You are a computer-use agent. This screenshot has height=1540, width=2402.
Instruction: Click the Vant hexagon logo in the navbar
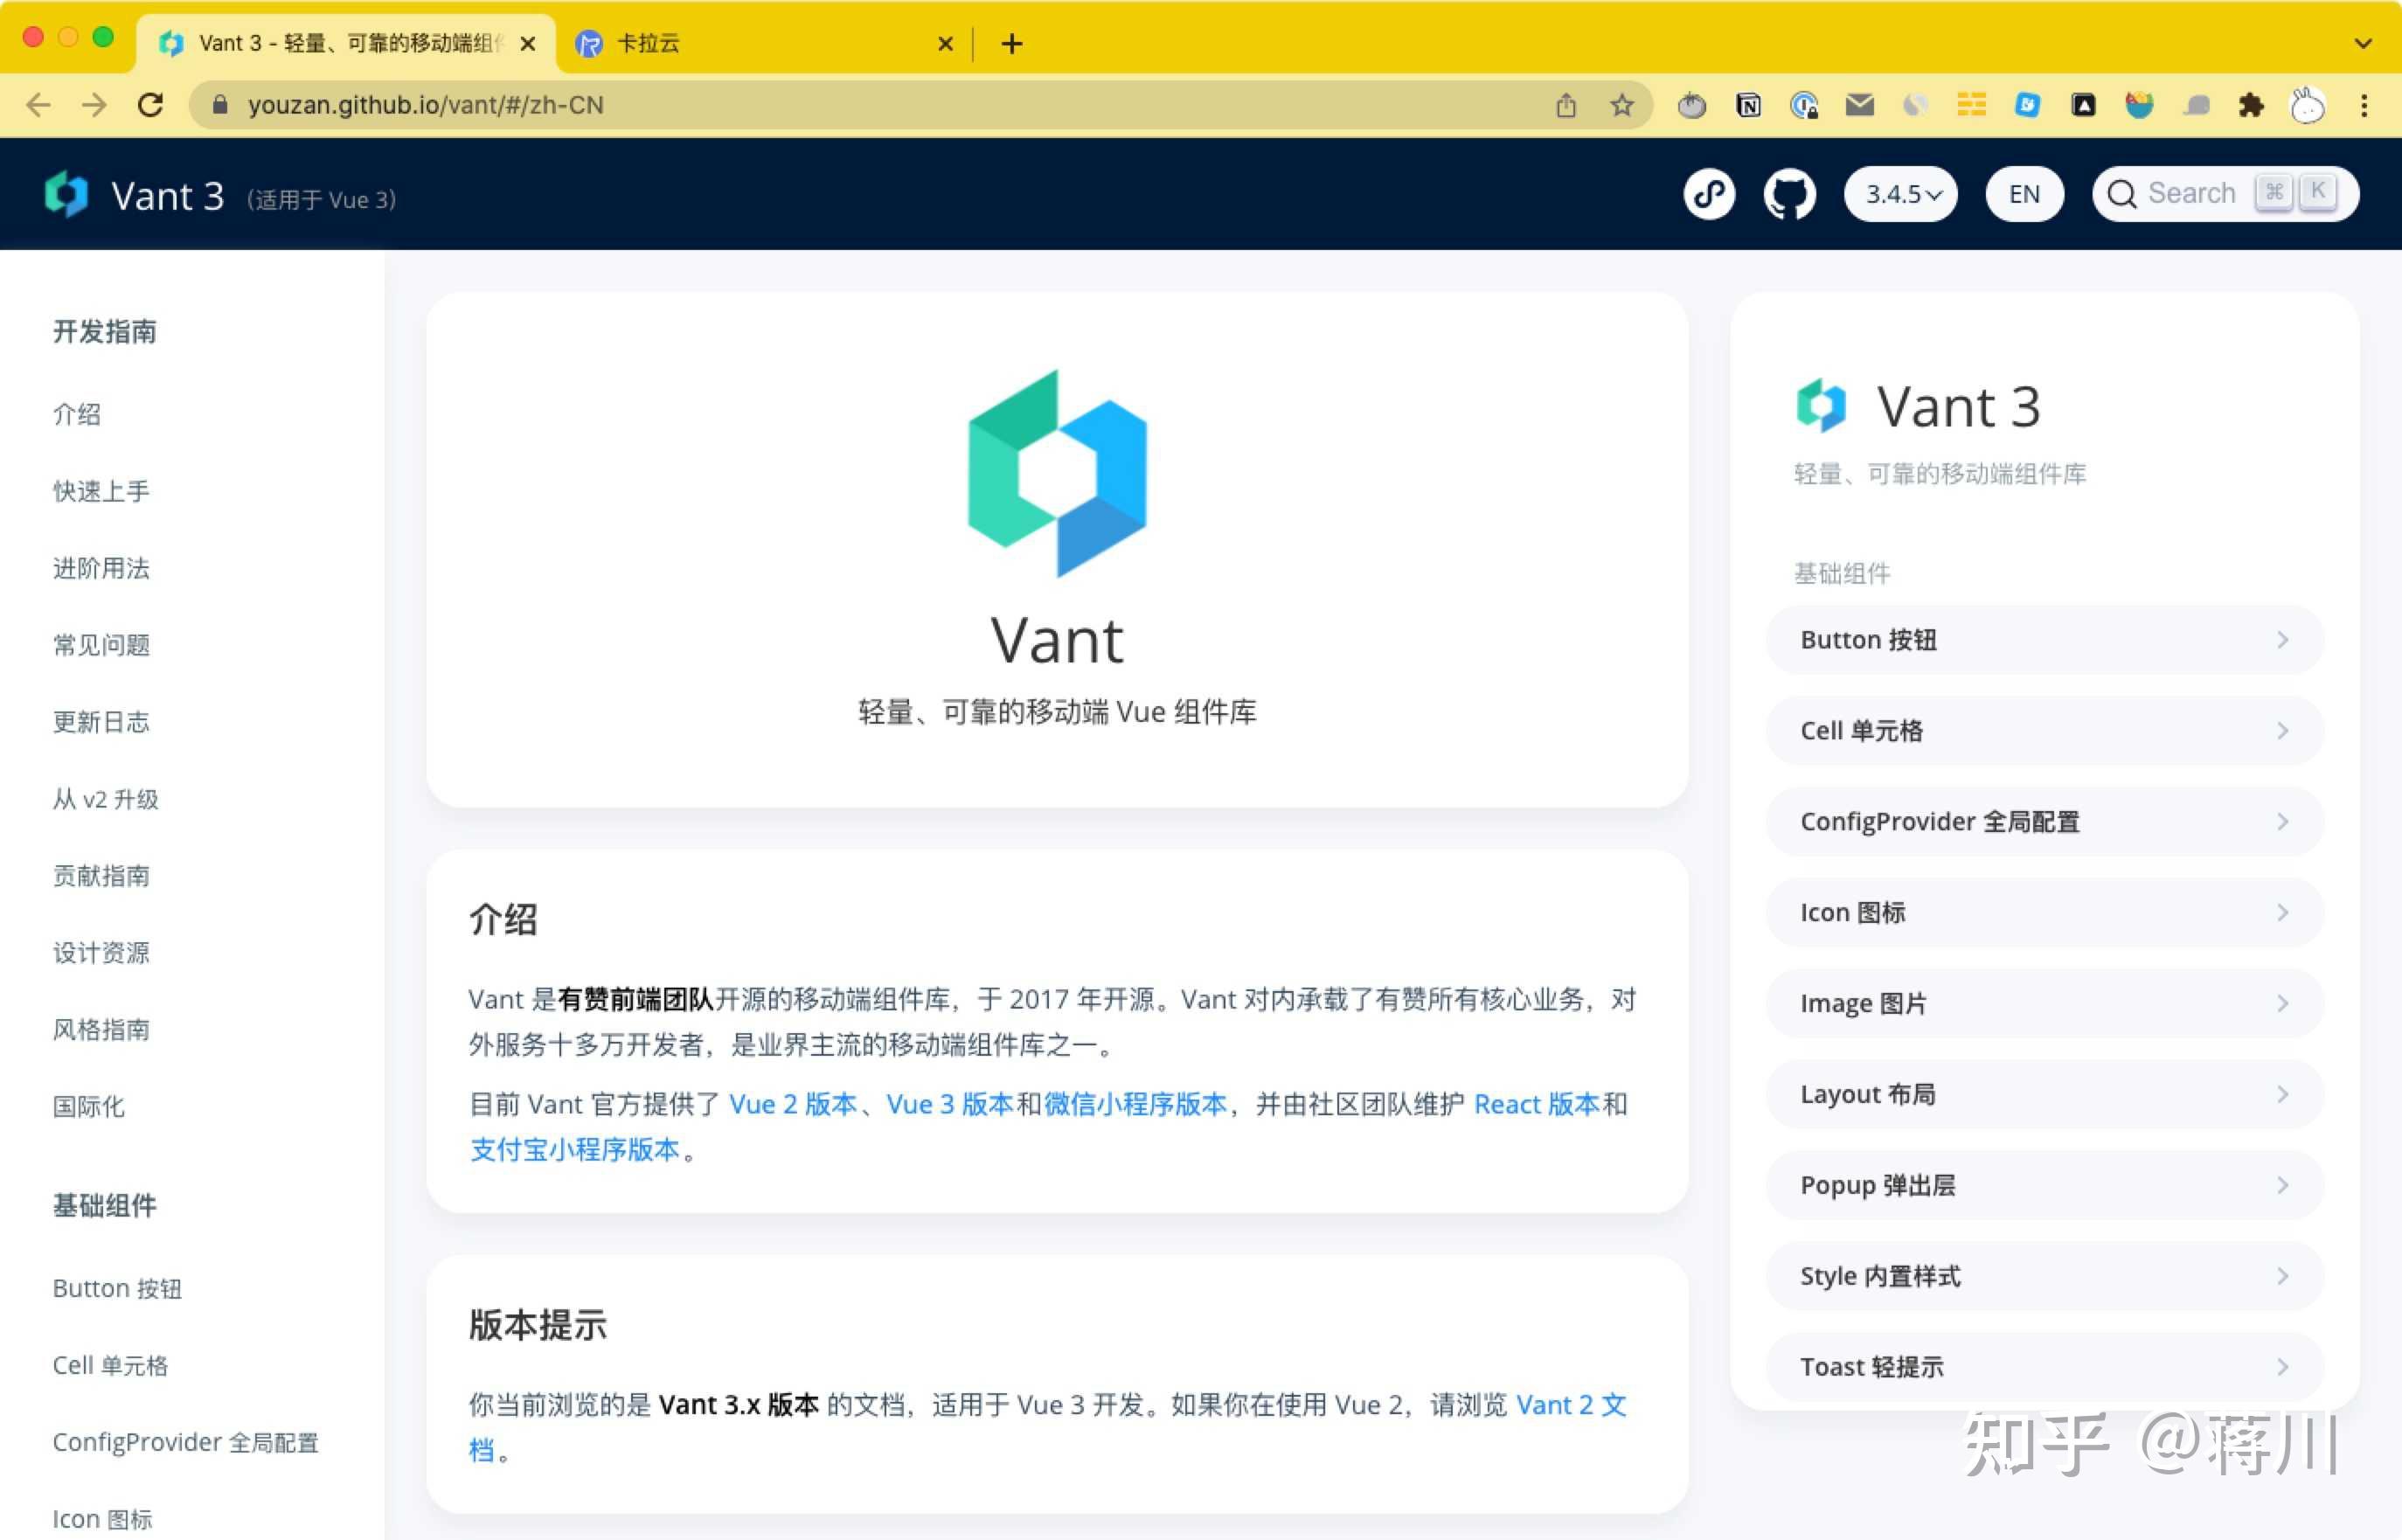pos(66,193)
